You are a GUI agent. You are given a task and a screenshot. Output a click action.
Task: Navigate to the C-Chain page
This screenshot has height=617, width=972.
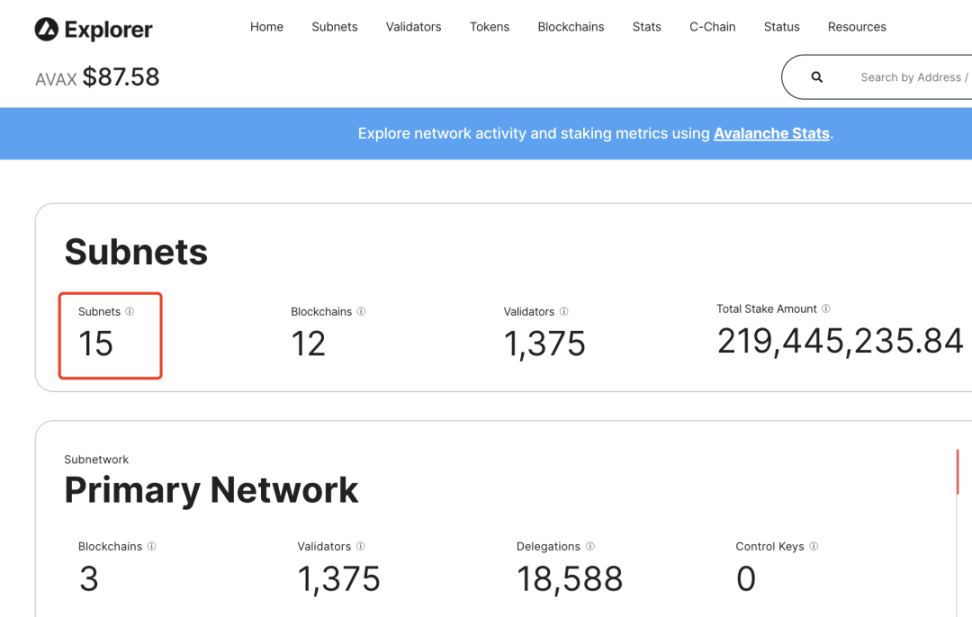712,27
